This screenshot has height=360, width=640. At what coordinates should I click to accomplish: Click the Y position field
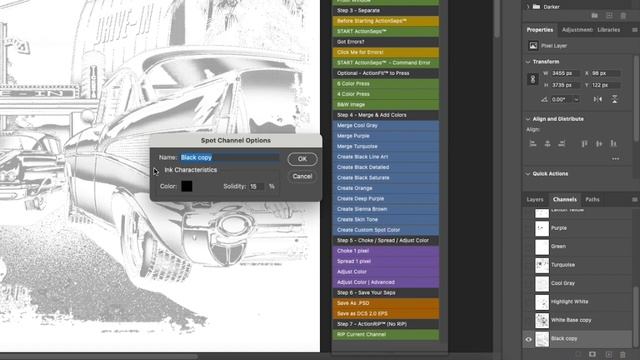point(606,85)
